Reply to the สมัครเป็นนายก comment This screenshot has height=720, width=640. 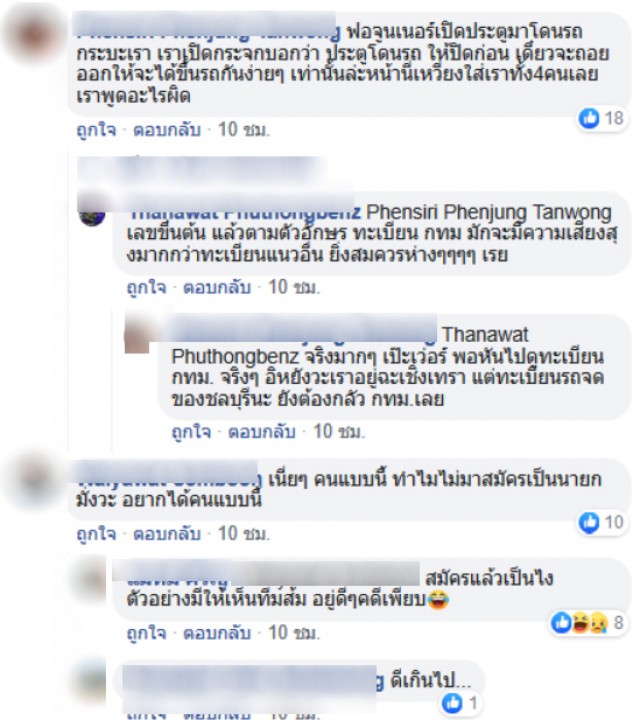pyautogui.click(x=167, y=534)
